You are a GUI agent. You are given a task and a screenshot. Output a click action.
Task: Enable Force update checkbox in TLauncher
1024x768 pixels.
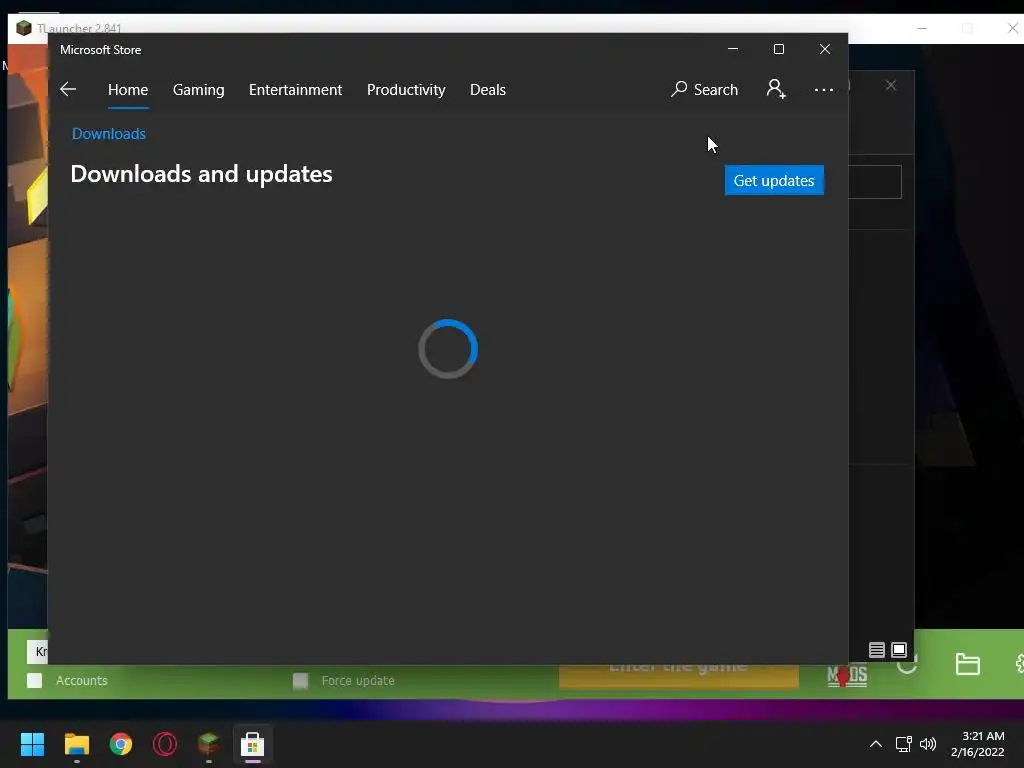click(300, 681)
